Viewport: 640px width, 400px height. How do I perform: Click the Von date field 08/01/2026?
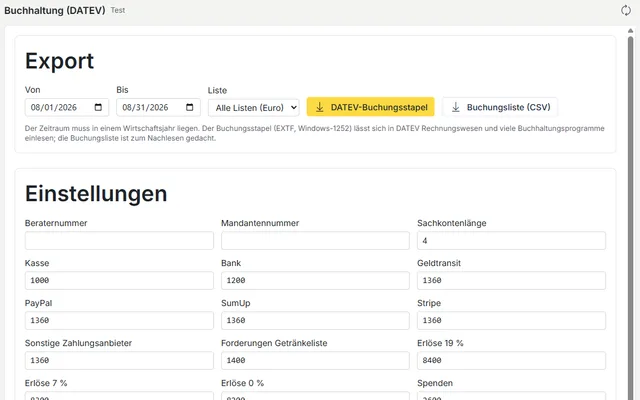[67, 107]
